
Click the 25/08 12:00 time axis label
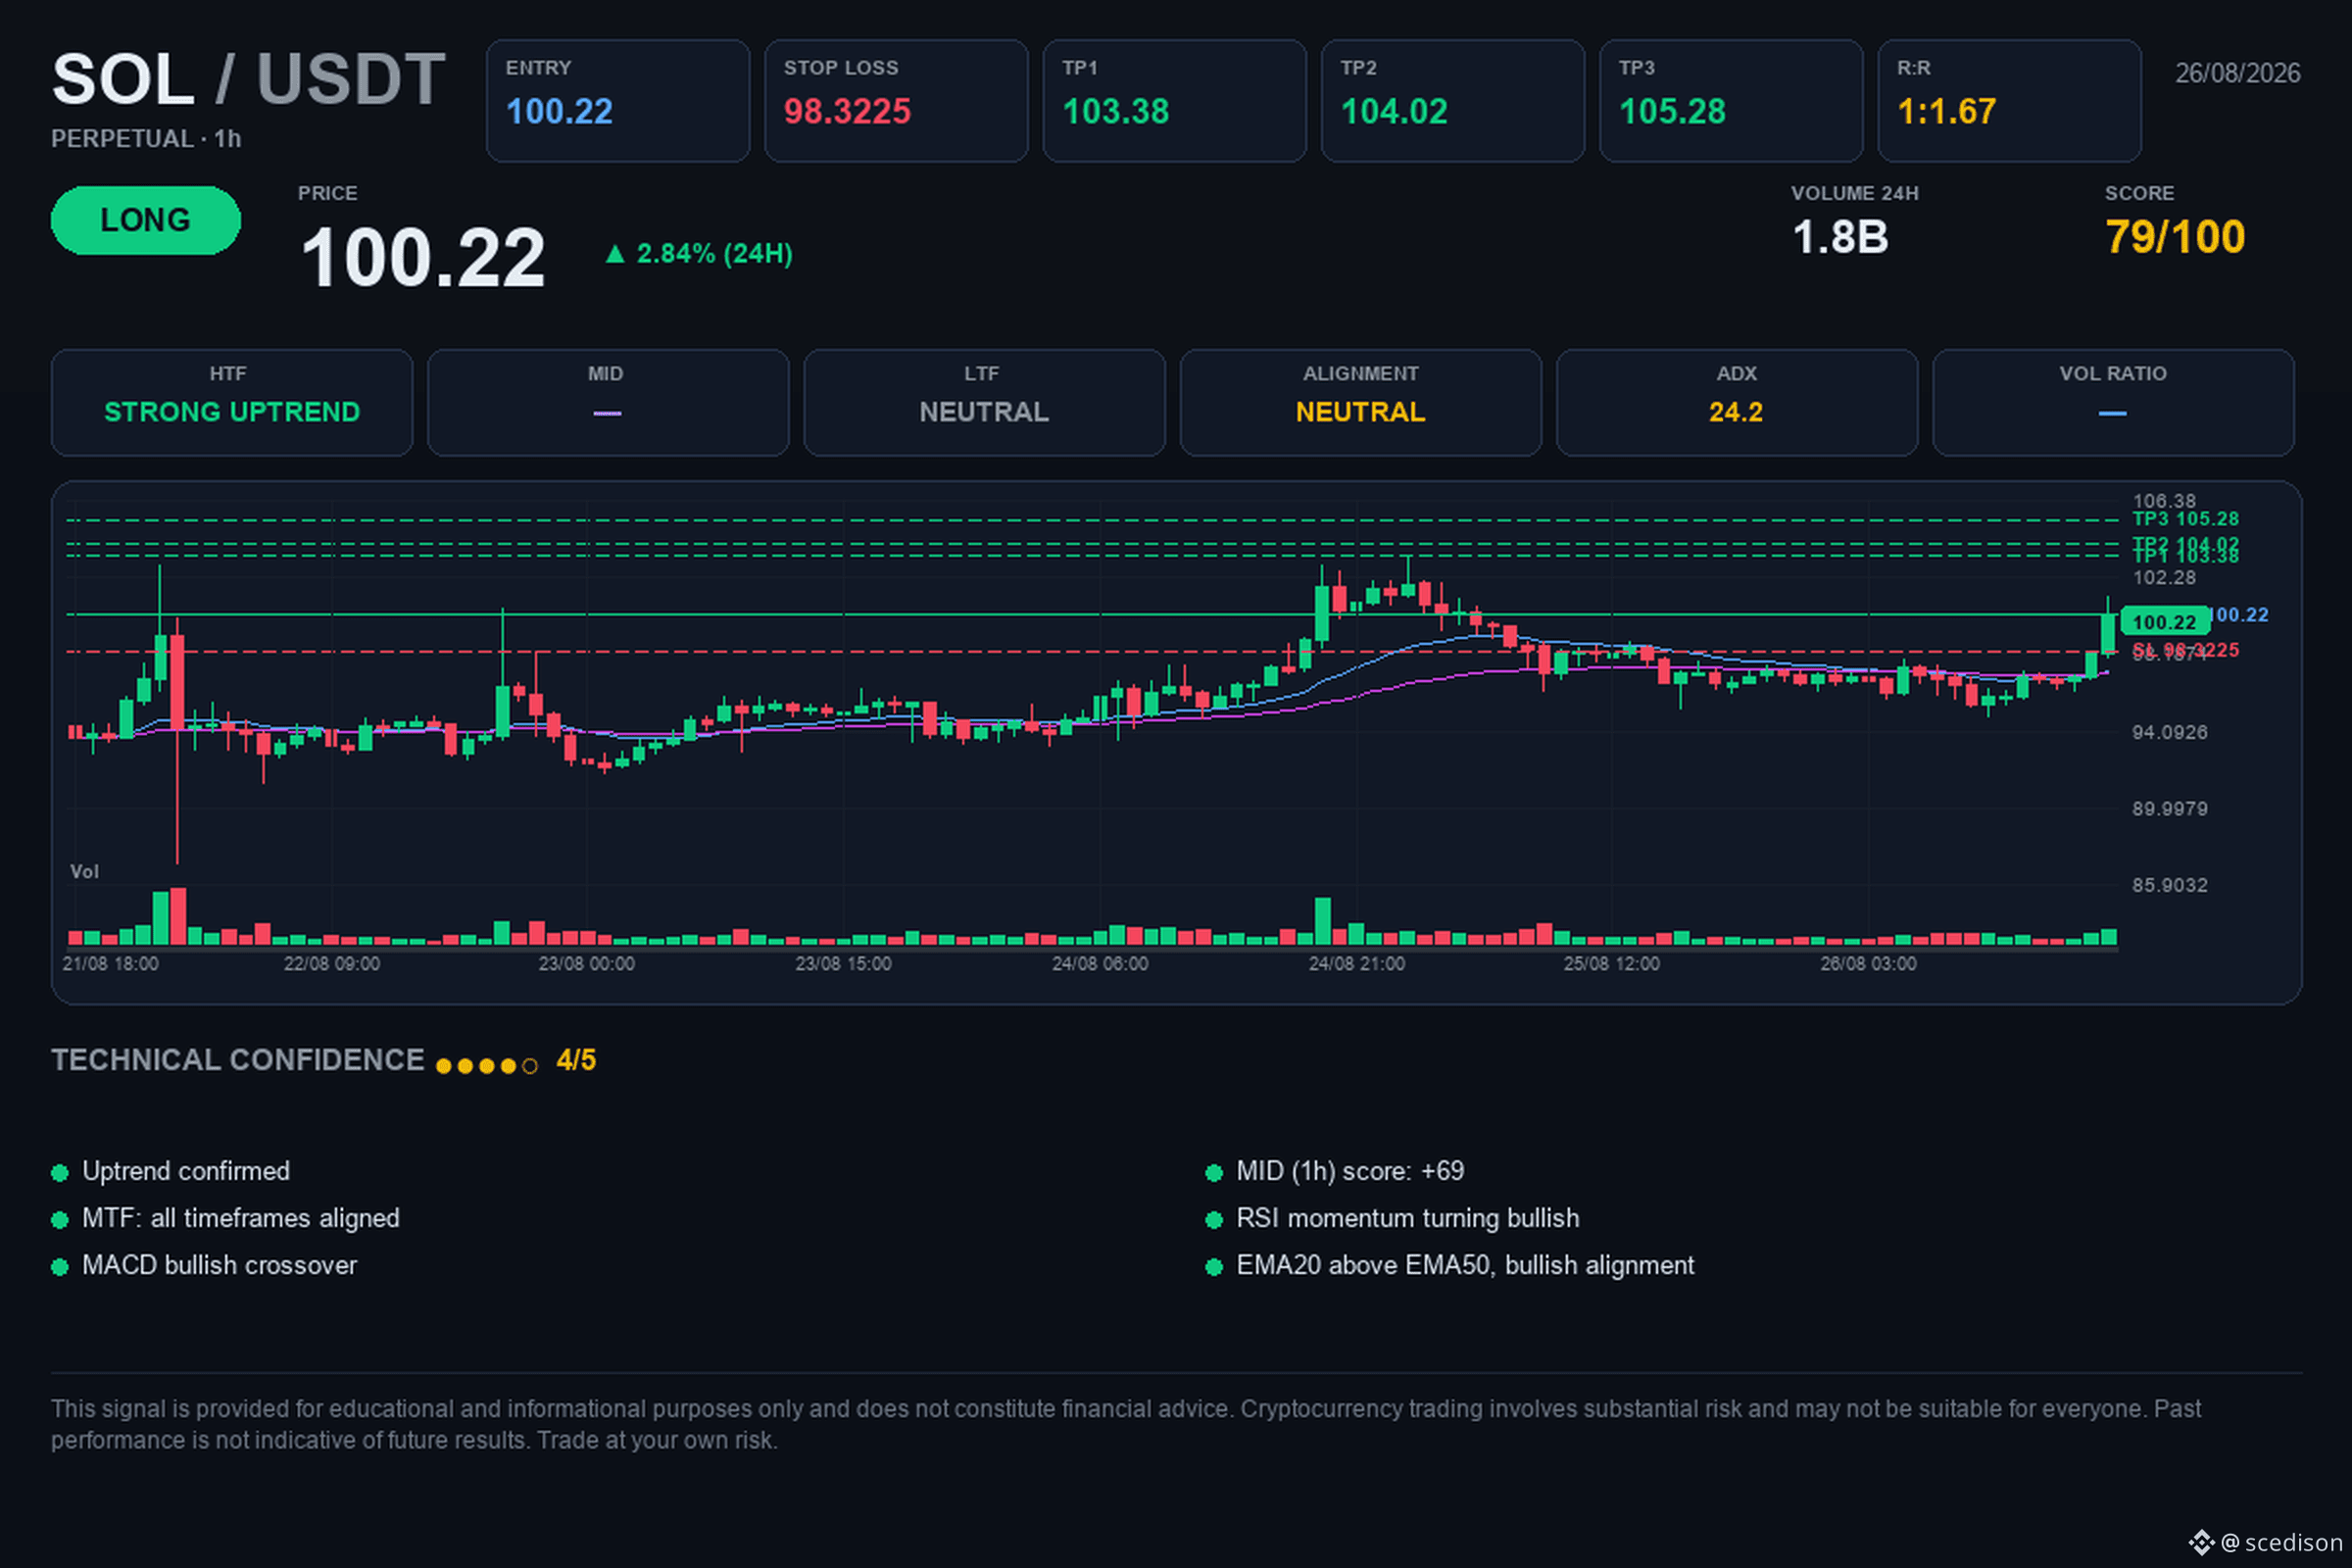click(x=1612, y=964)
